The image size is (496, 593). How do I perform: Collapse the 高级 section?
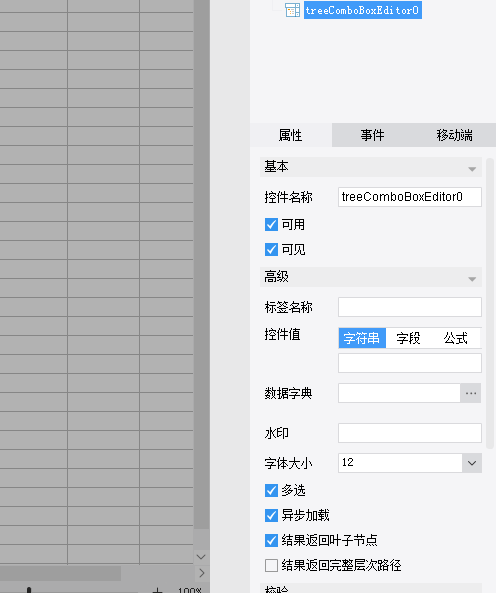pos(472,279)
